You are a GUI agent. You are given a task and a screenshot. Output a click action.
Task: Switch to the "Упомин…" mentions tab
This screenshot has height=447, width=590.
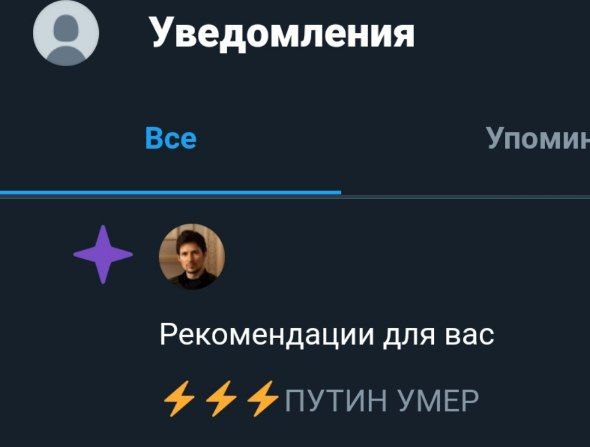click(538, 138)
